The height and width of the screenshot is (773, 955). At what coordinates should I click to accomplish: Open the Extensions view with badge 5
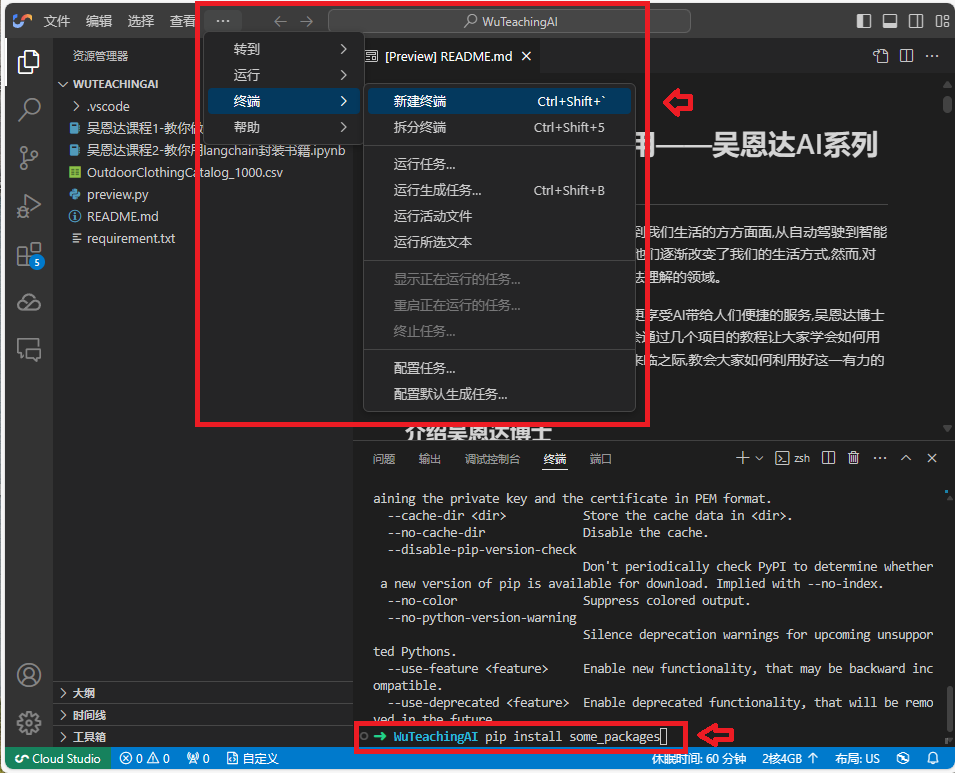tap(28, 255)
